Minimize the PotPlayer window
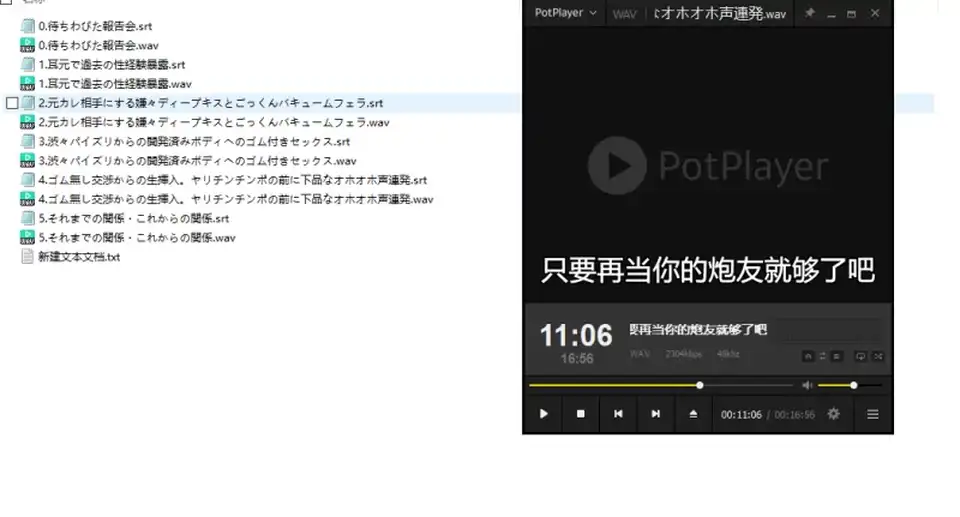 click(x=831, y=14)
